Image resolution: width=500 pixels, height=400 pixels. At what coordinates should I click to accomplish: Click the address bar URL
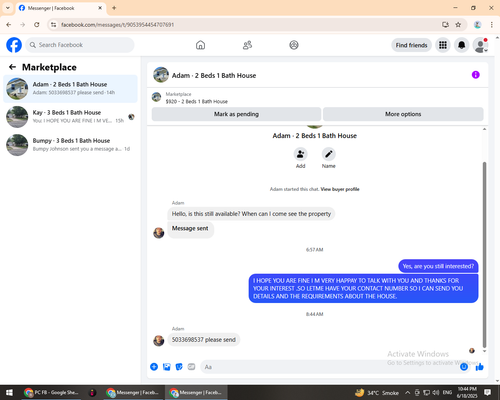click(118, 25)
